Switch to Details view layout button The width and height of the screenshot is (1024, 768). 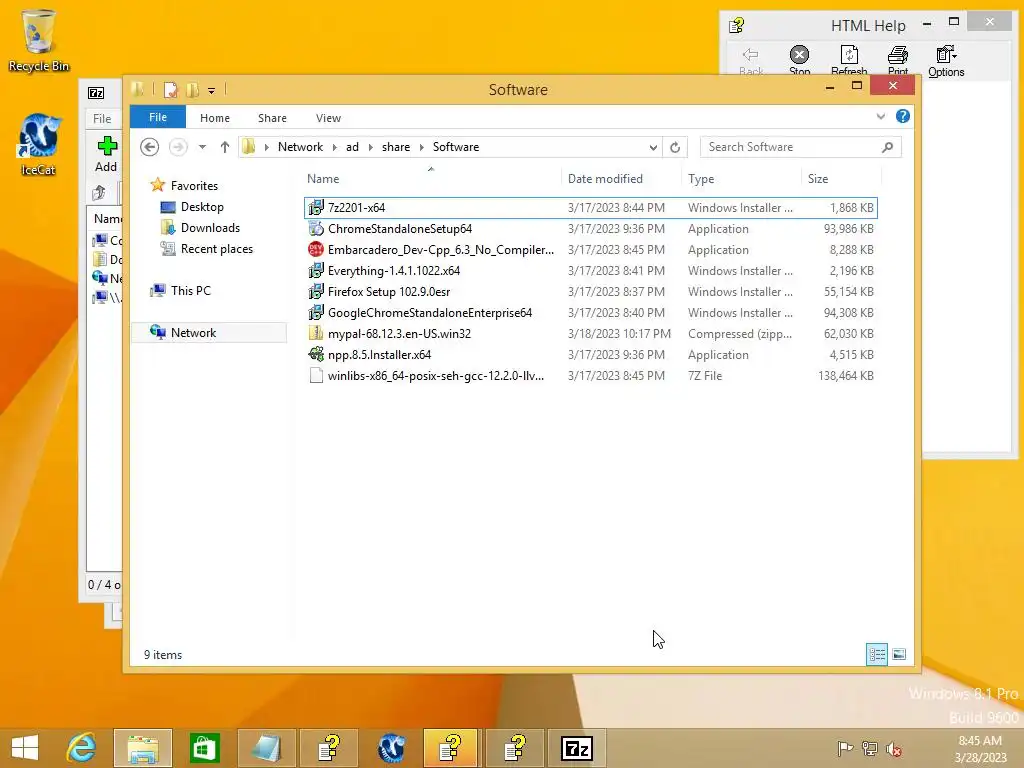(876, 654)
